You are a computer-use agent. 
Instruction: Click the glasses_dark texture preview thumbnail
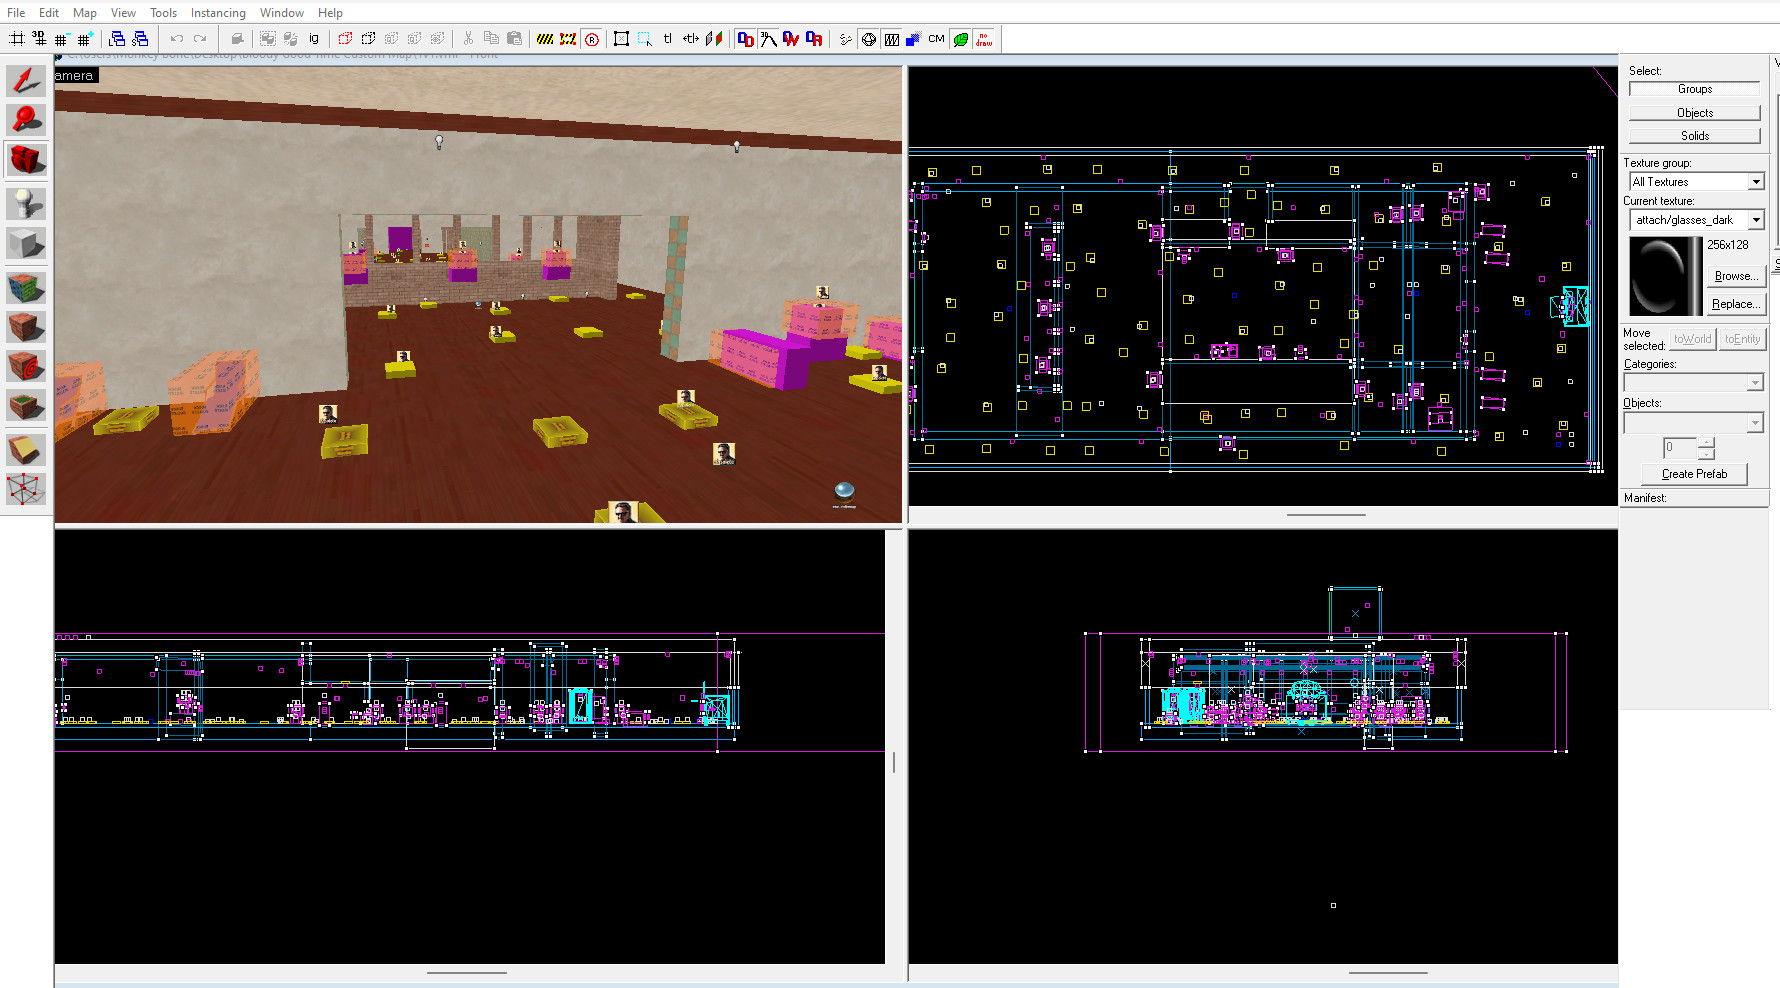coord(1664,276)
